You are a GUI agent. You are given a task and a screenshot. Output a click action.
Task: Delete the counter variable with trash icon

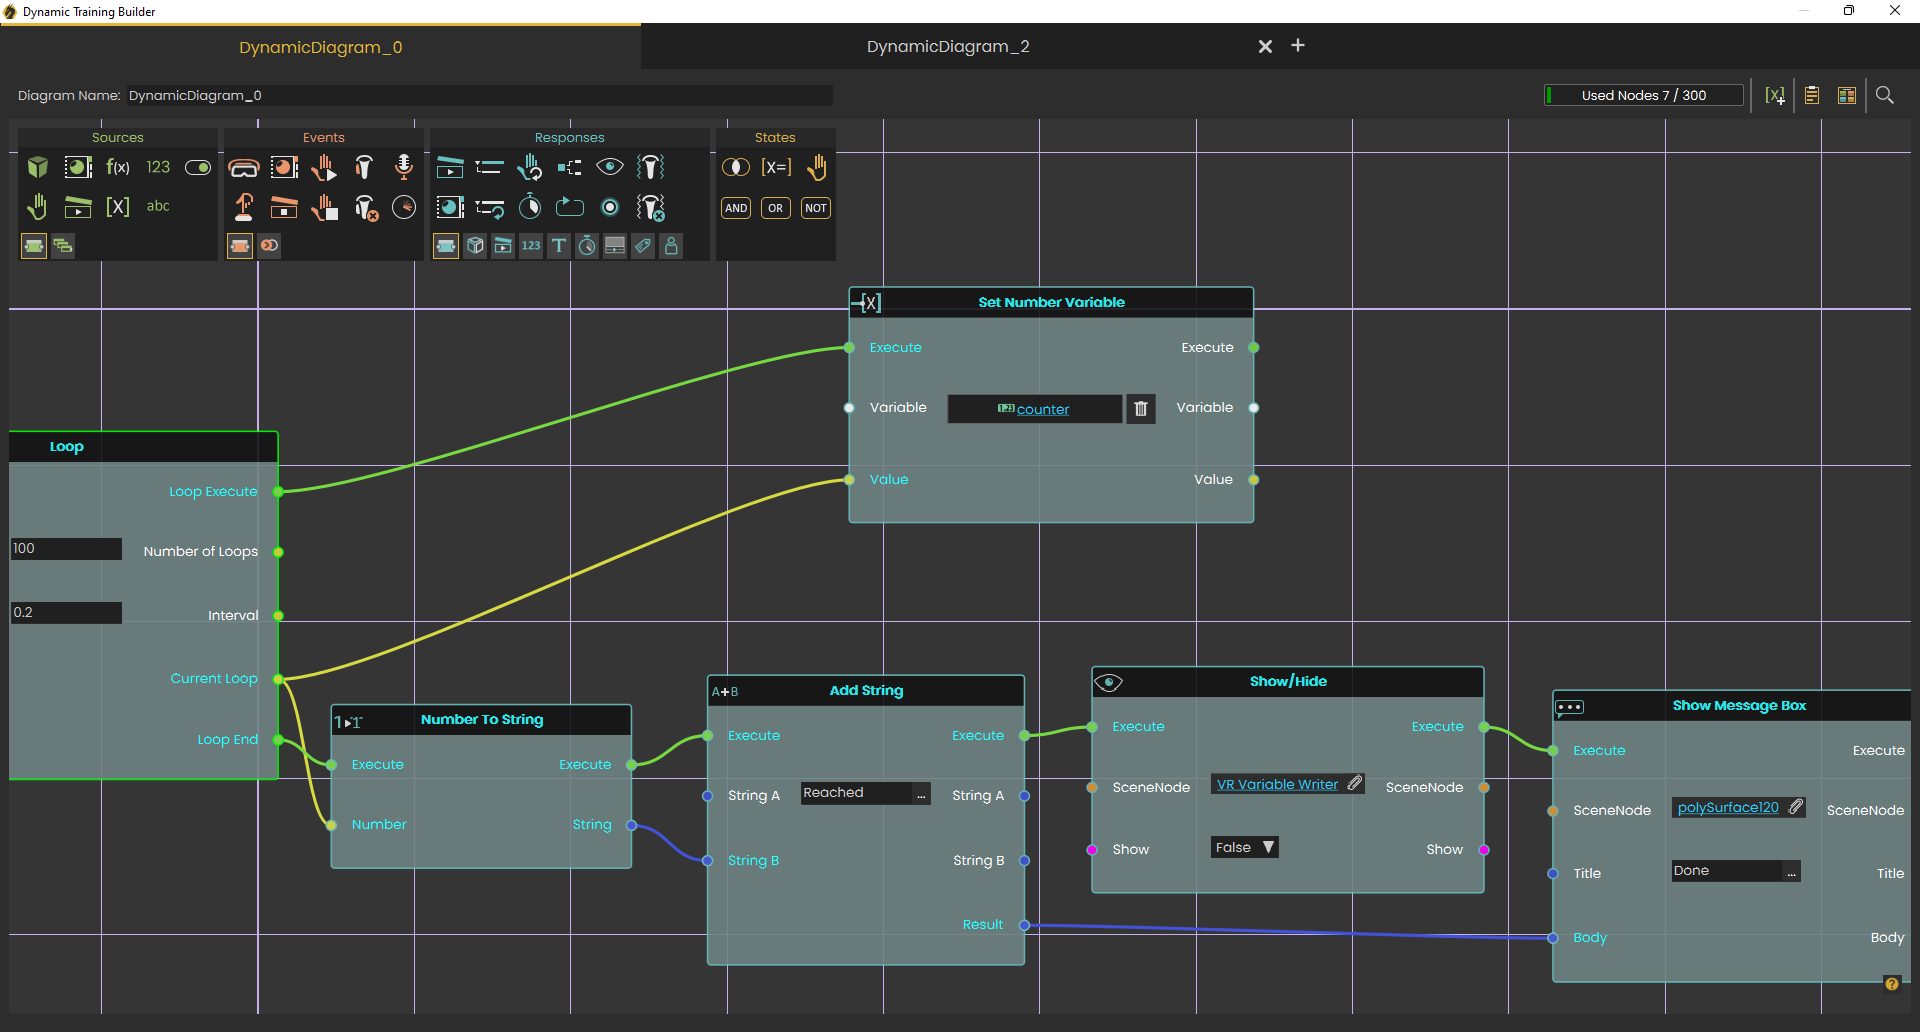tap(1141, 408)
